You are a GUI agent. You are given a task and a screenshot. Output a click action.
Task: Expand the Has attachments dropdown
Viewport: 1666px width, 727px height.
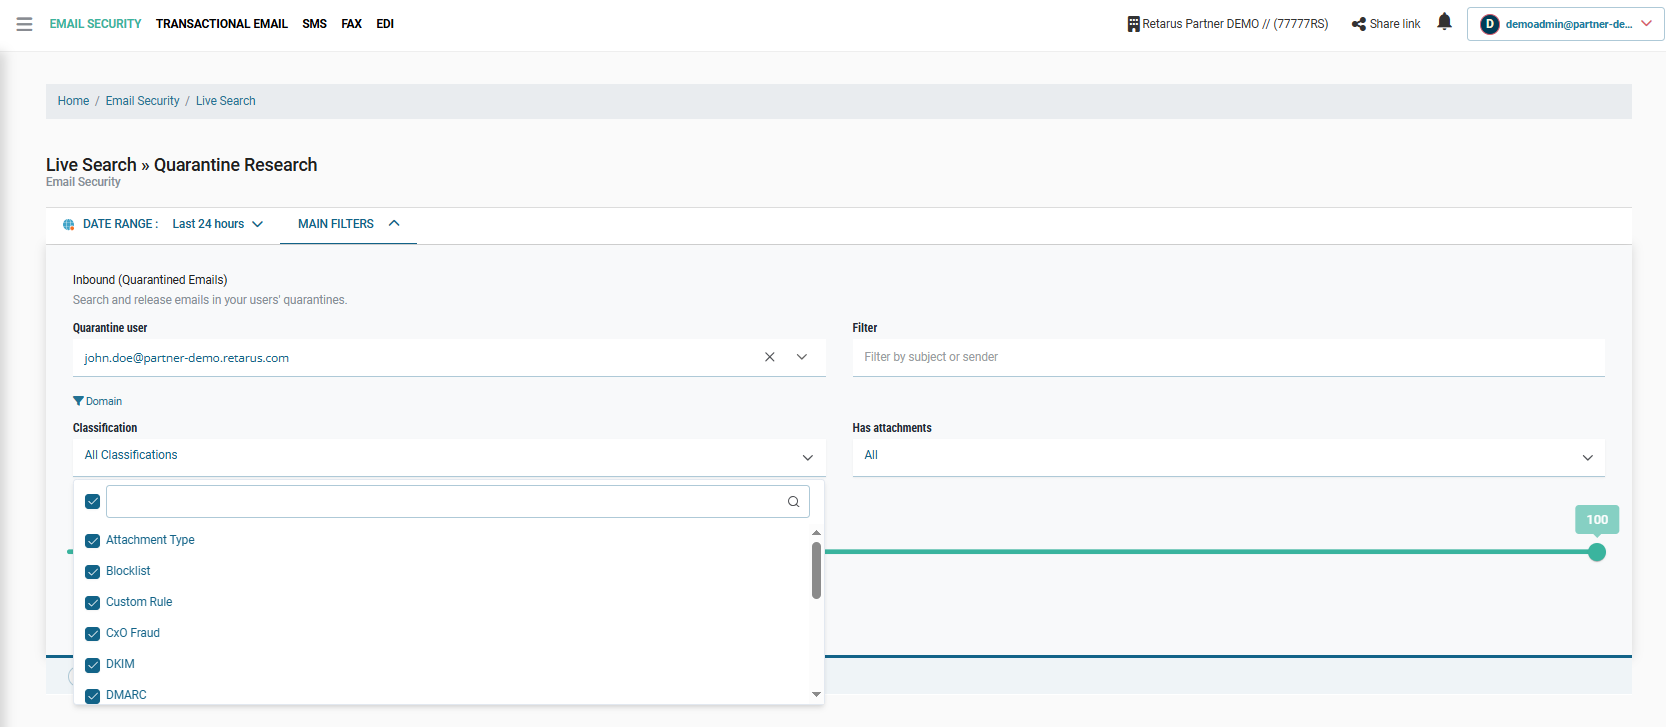point(1587,457)
